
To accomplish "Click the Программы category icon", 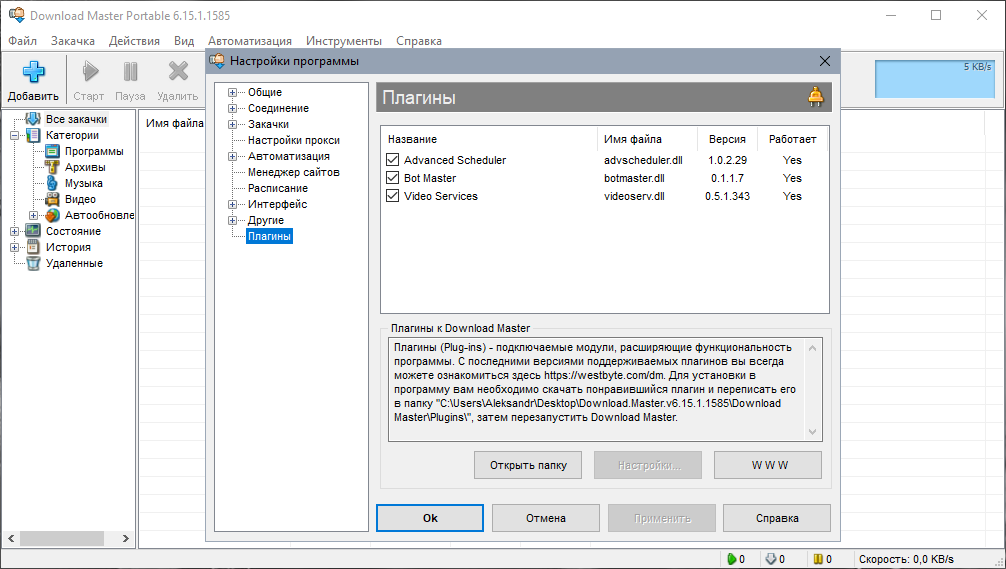I will pos(53,151).
